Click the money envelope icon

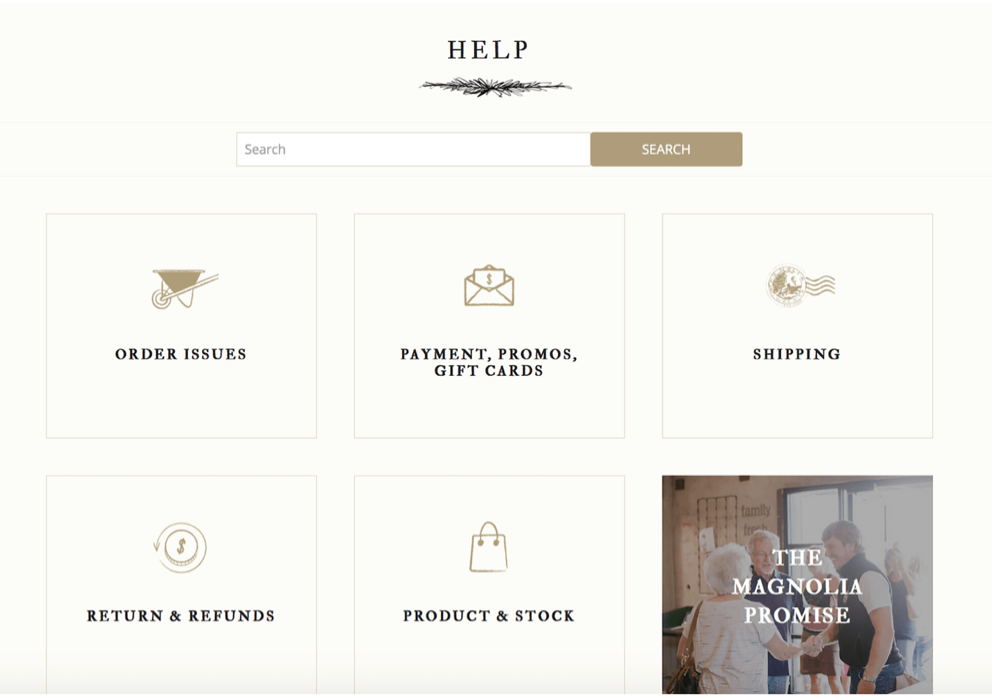(x=489, y=285)
